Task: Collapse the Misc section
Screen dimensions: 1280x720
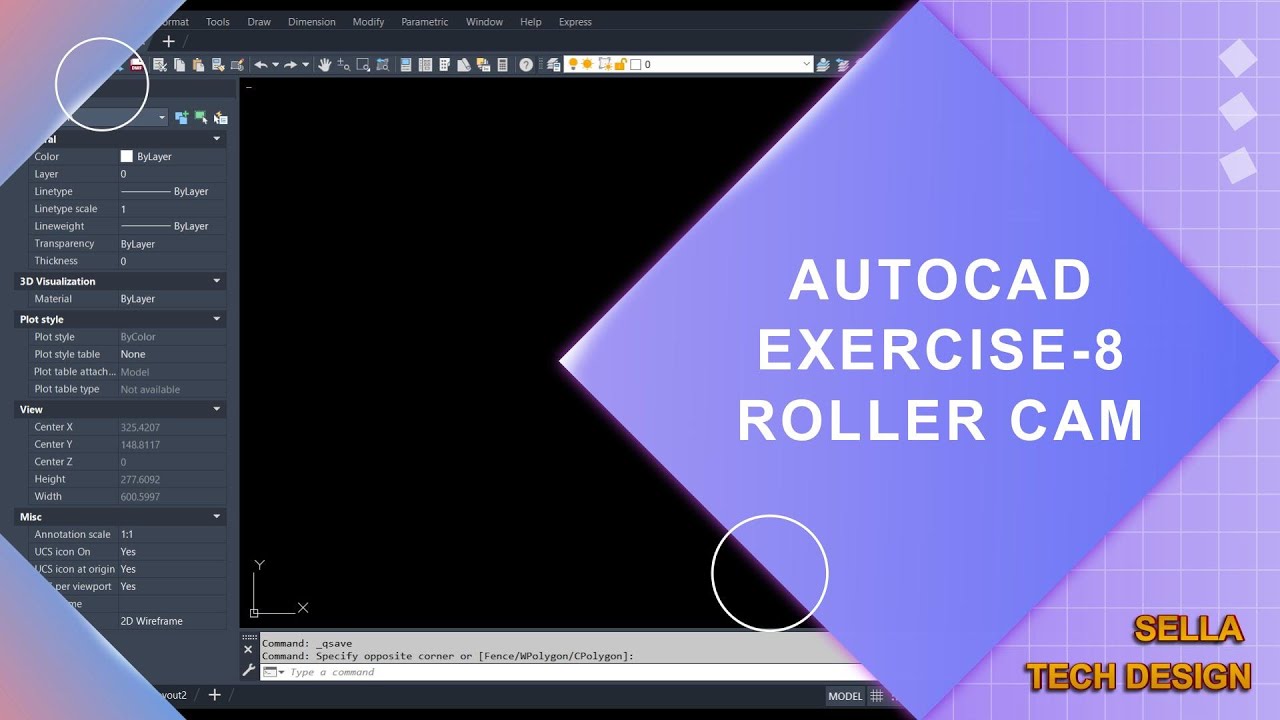Action: coord(216,516)
